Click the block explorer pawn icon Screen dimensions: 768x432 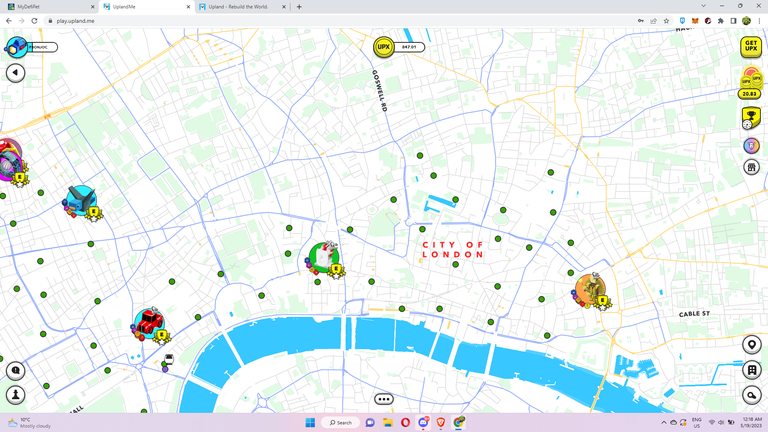tap(16, 395)
